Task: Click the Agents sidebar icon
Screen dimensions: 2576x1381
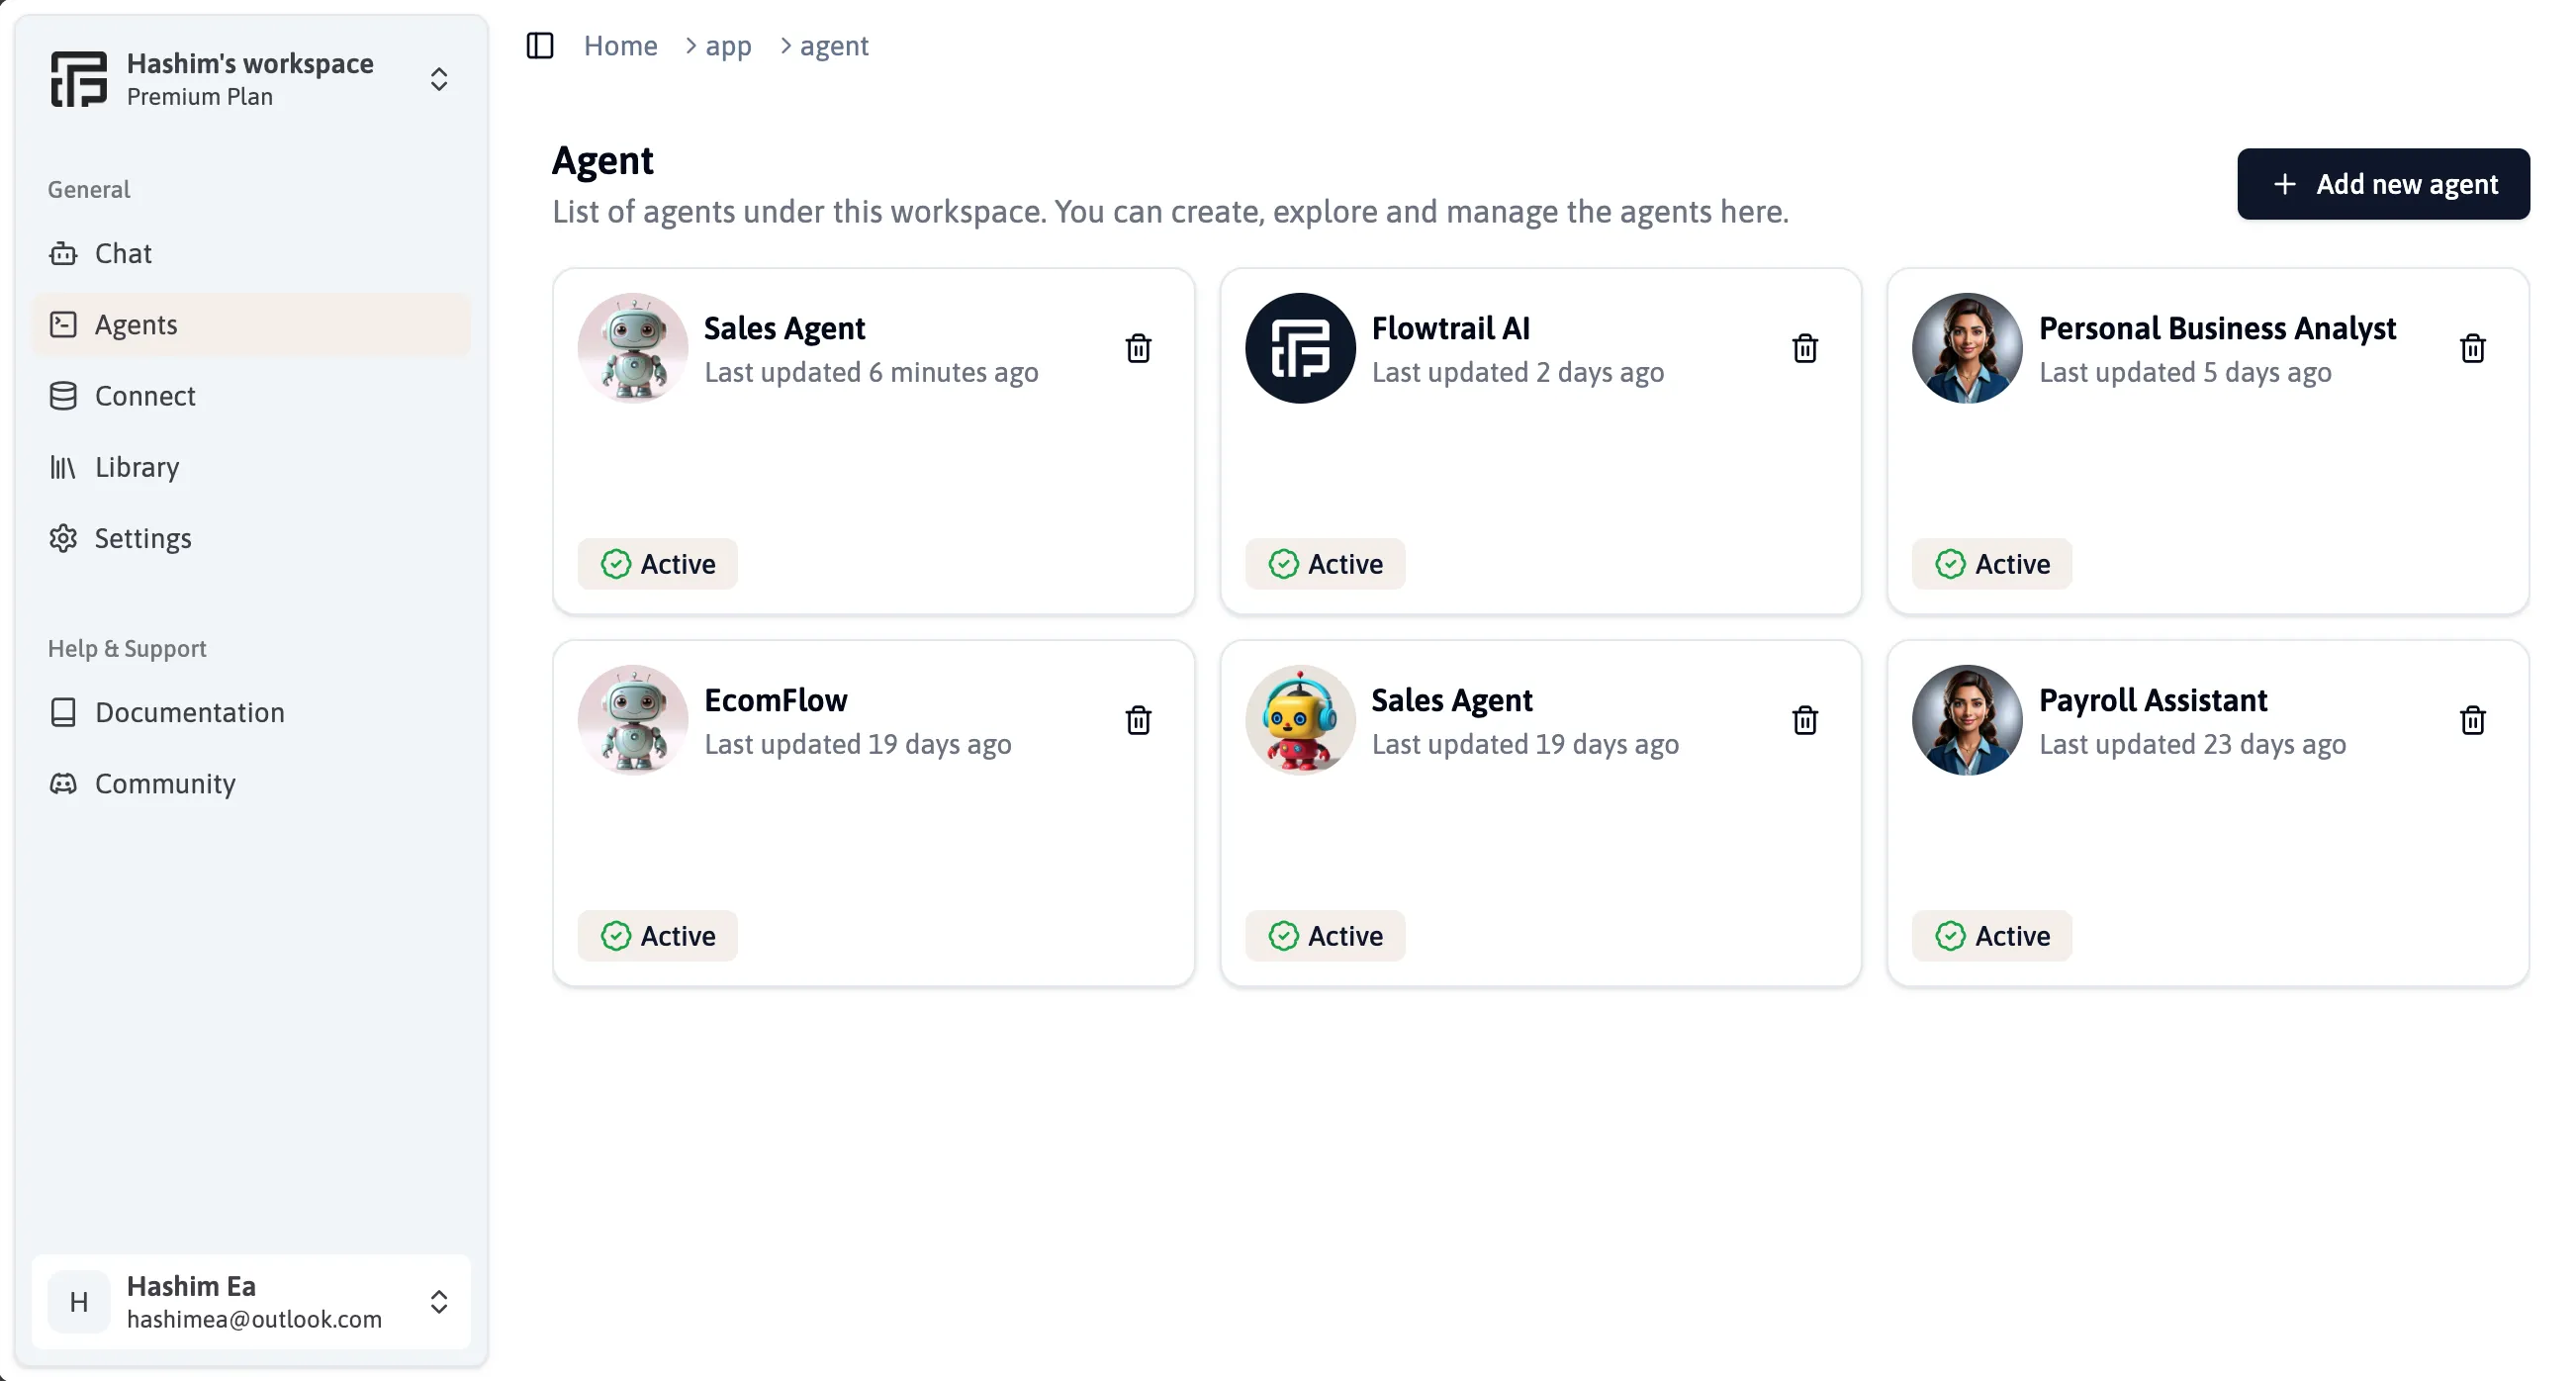Action: pos(61,323)
